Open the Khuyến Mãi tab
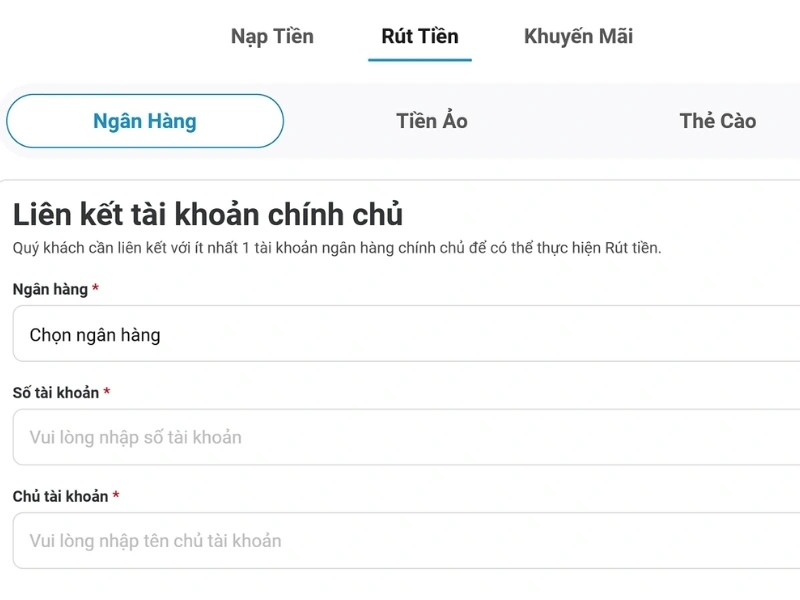Viewport: 800px width, 600px height. point(579,36)
